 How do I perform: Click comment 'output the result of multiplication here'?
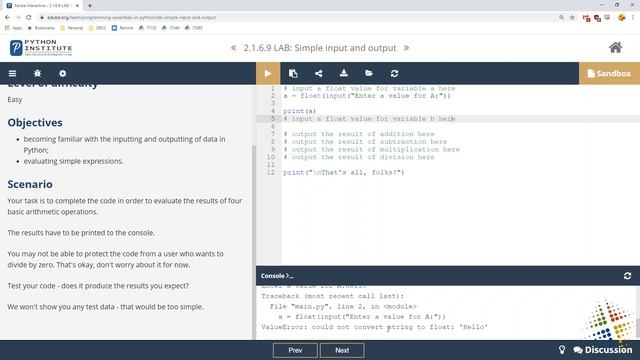[372, 149]
